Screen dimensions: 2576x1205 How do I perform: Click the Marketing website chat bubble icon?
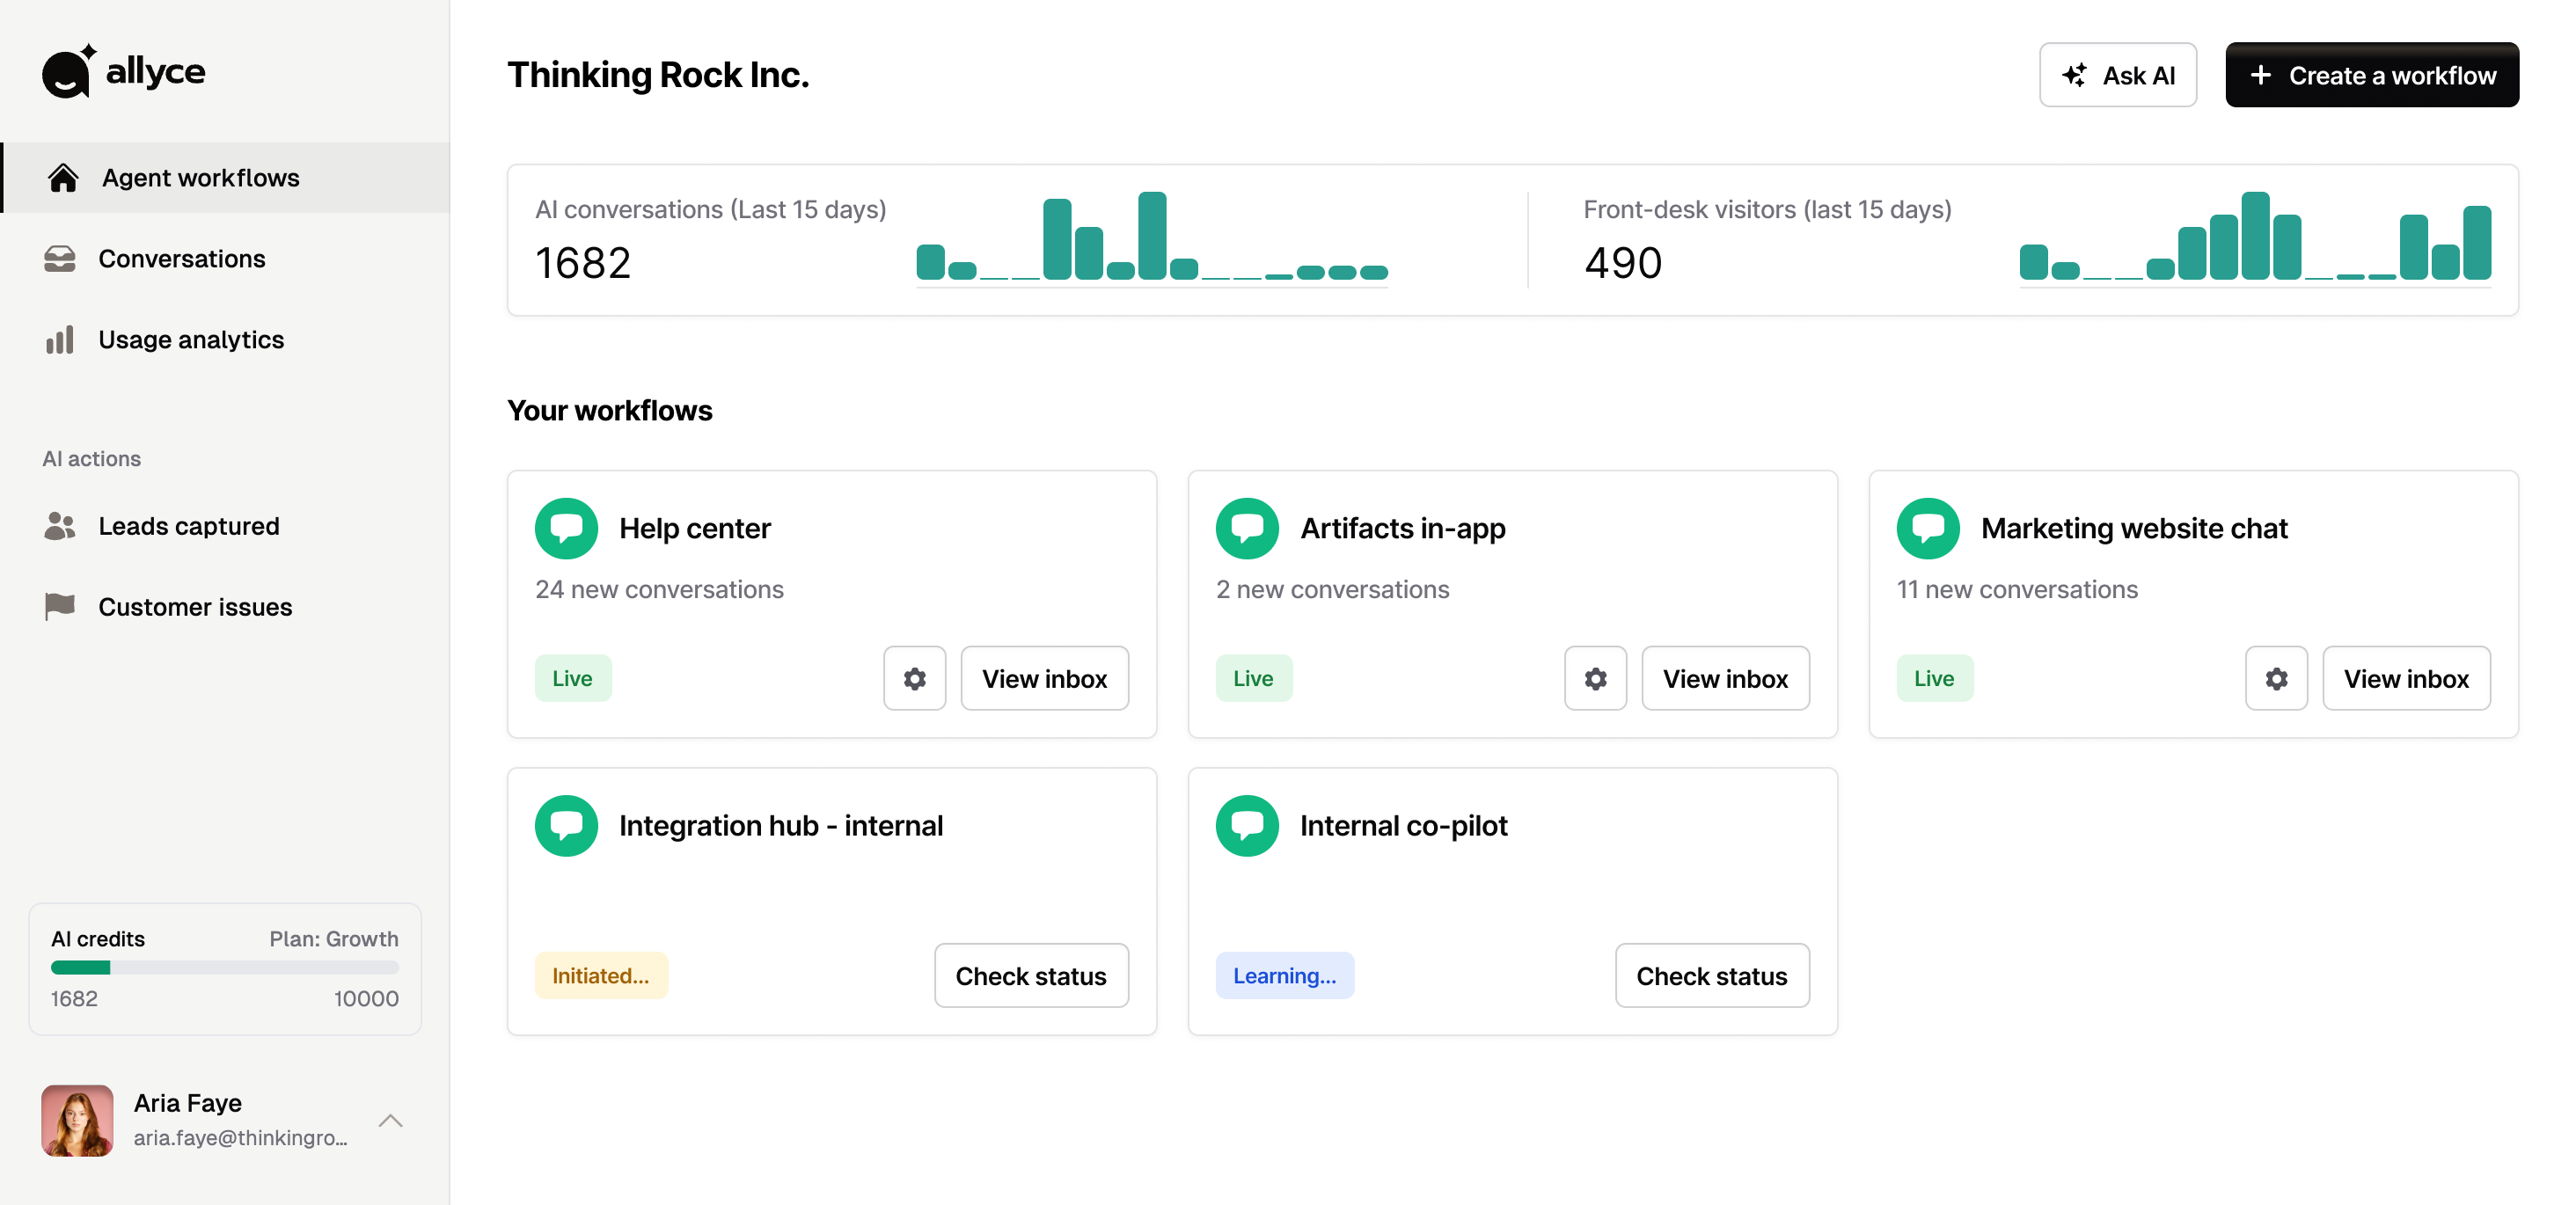pos(1928,528)
